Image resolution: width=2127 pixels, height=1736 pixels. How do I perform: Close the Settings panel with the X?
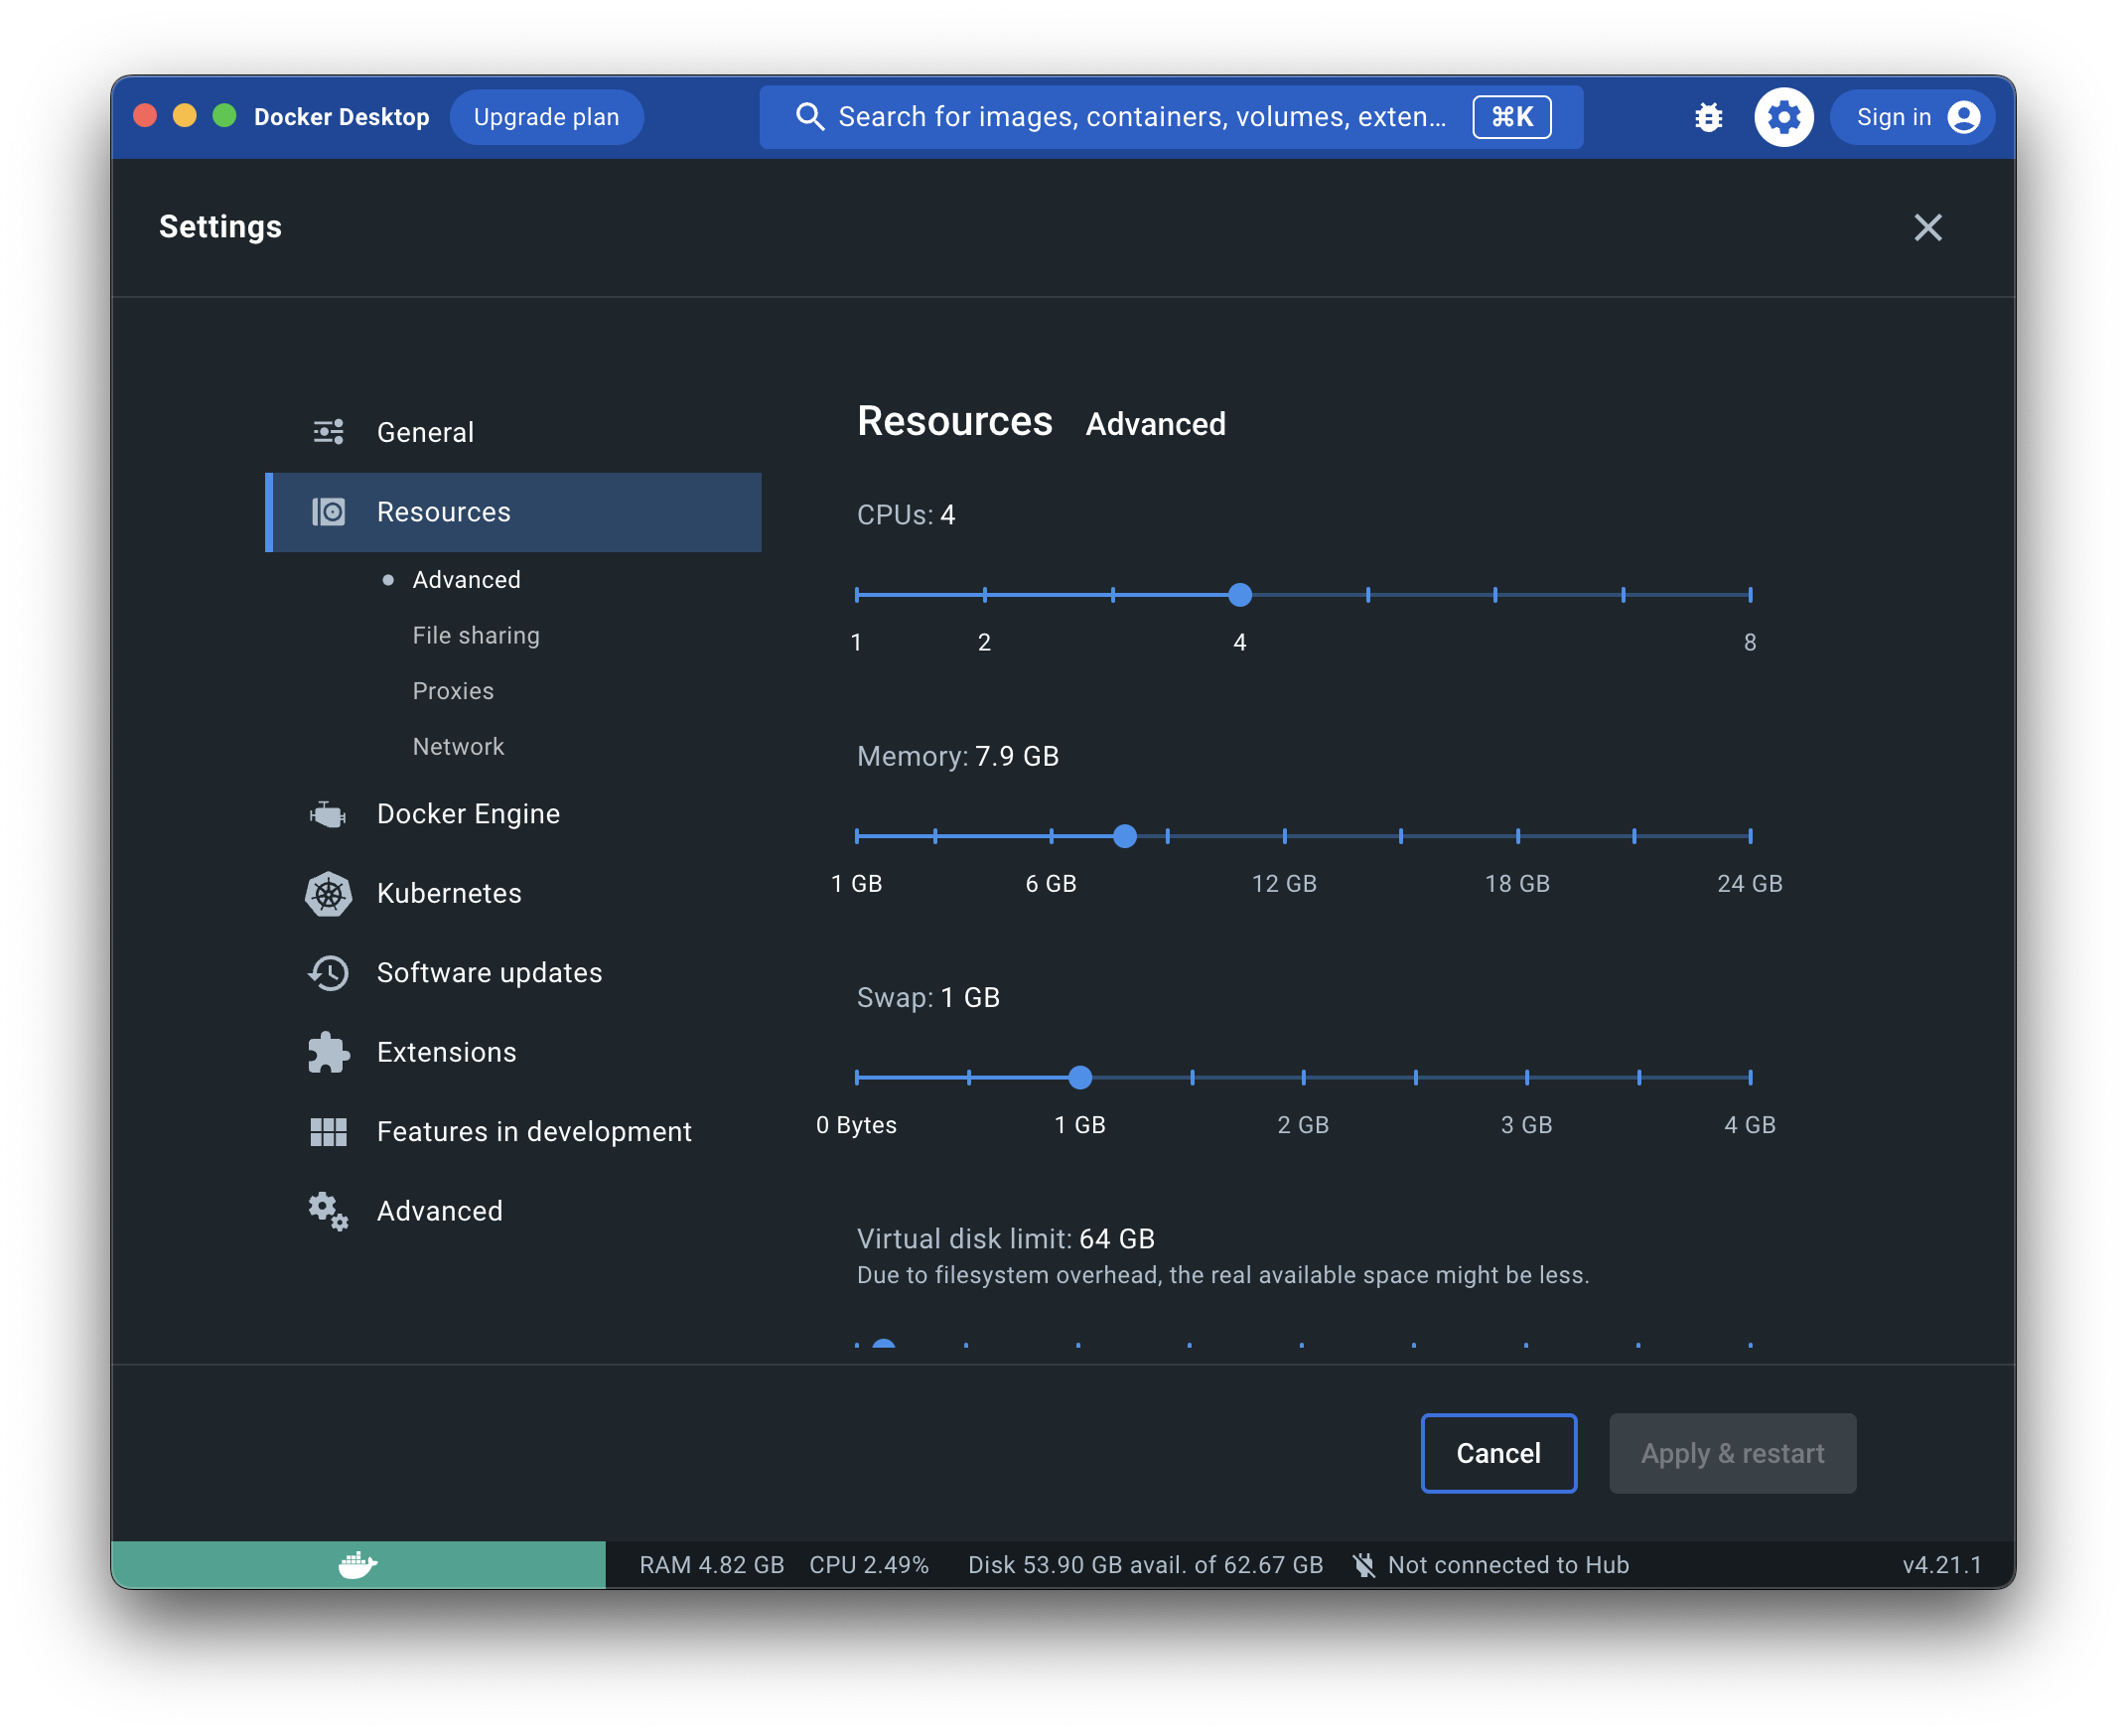click(x=1927, y=227)
